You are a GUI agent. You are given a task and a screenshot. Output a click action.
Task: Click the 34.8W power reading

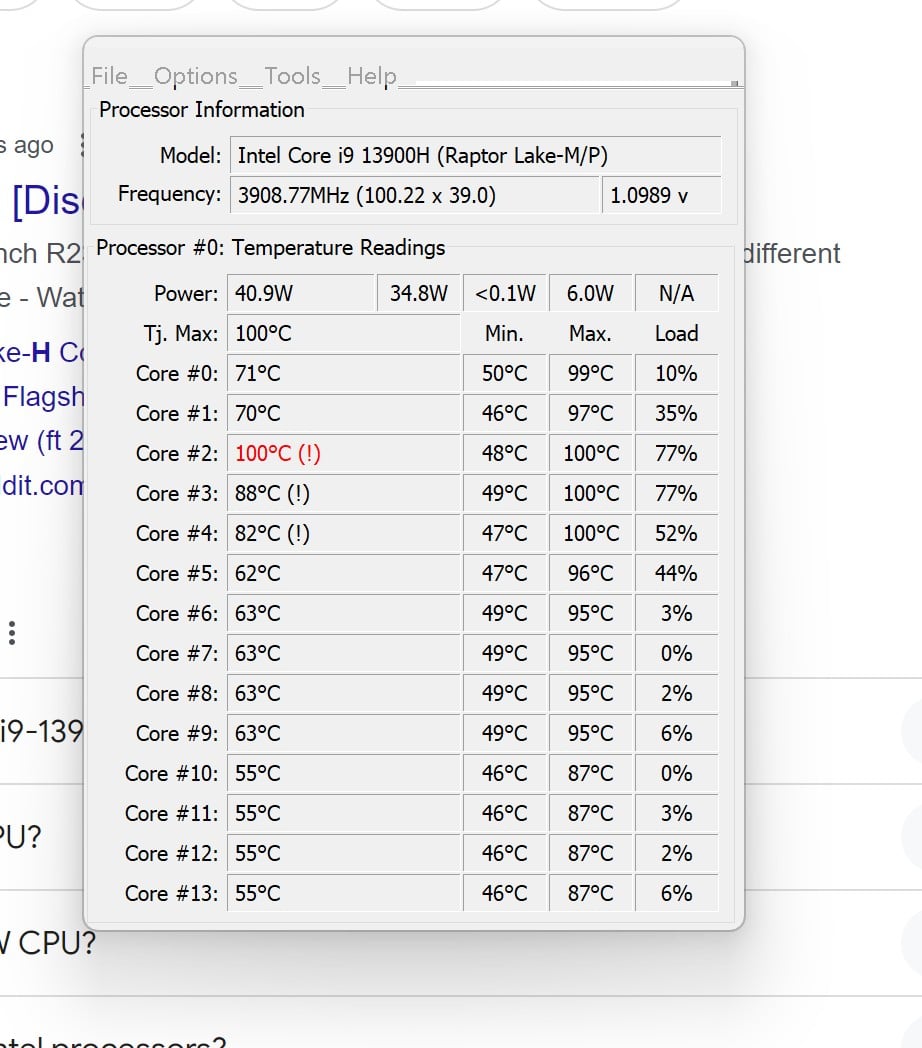pyautogui.click(x=419, y=293)
